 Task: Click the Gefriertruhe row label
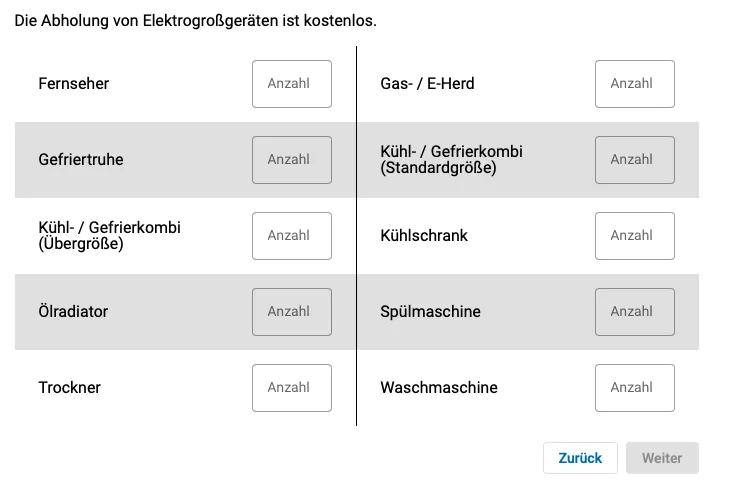pos(81,160)
